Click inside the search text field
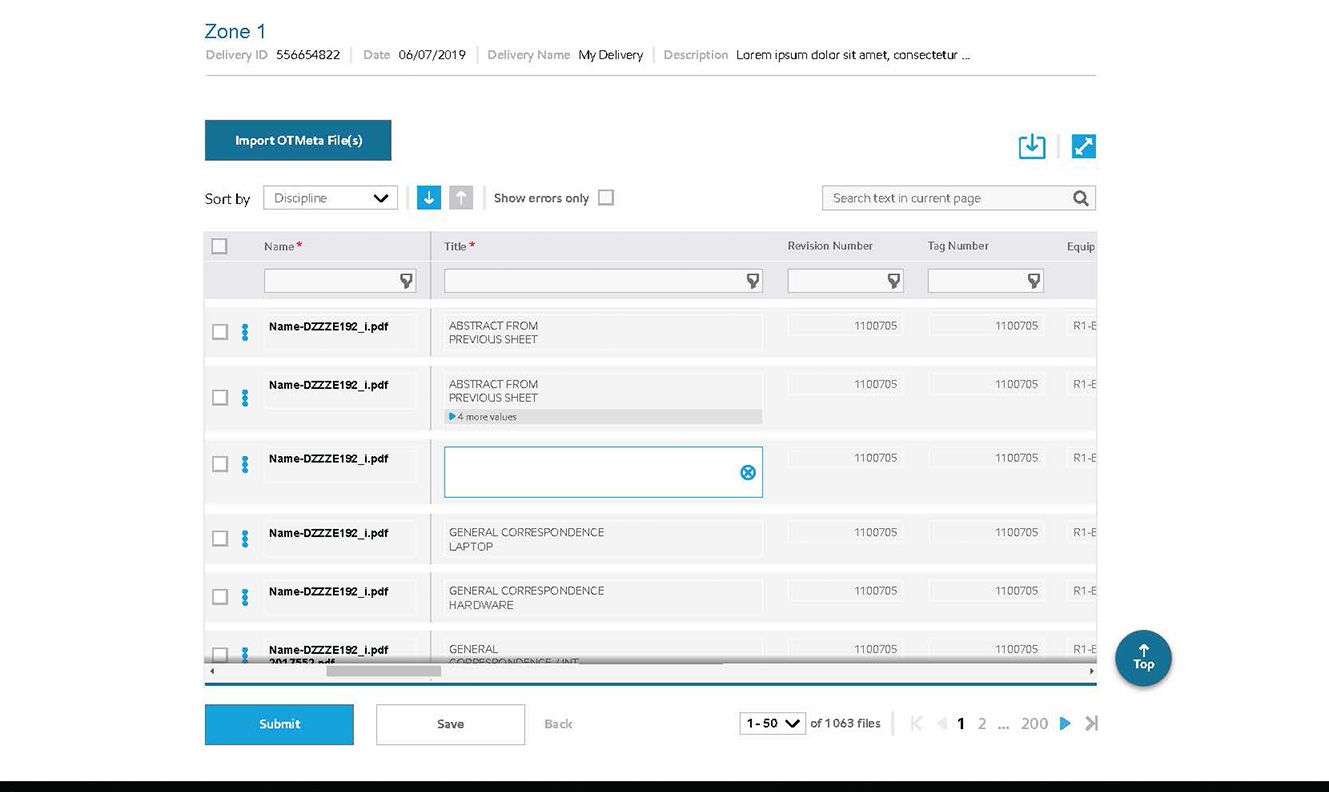 click(x=940, y=197)
